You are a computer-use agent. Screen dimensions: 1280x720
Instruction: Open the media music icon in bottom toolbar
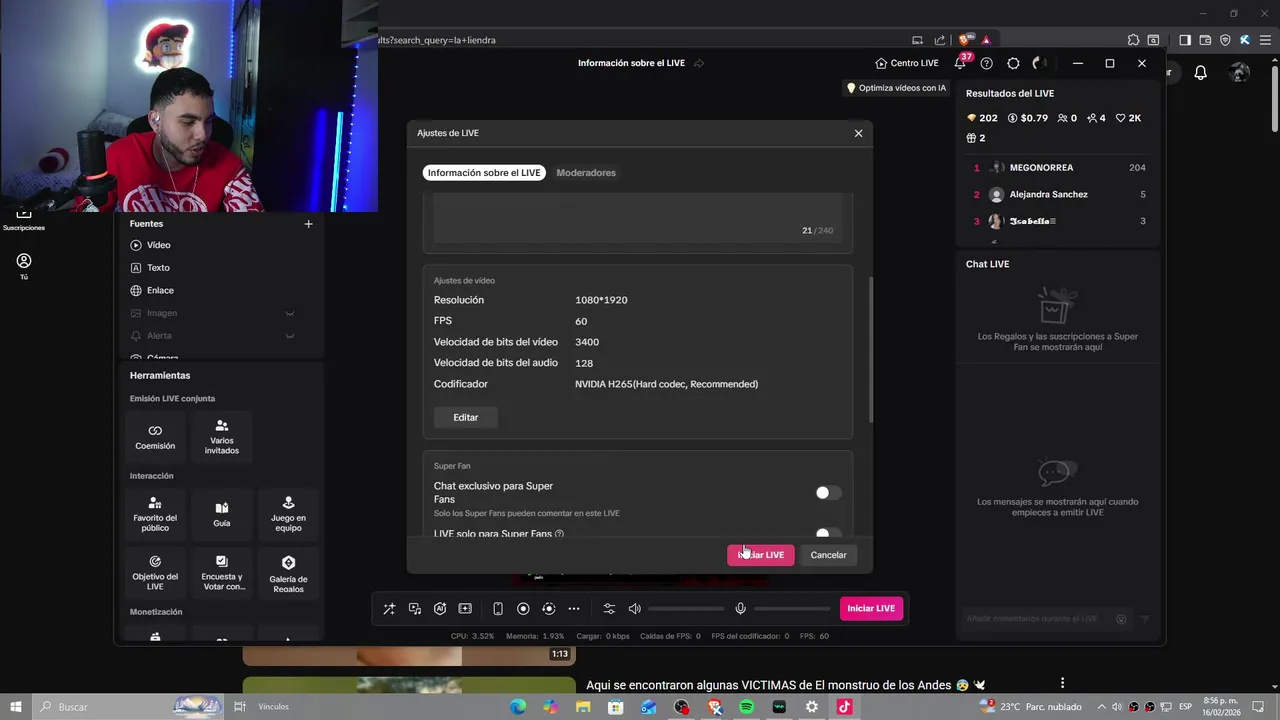tap(415, 608)
